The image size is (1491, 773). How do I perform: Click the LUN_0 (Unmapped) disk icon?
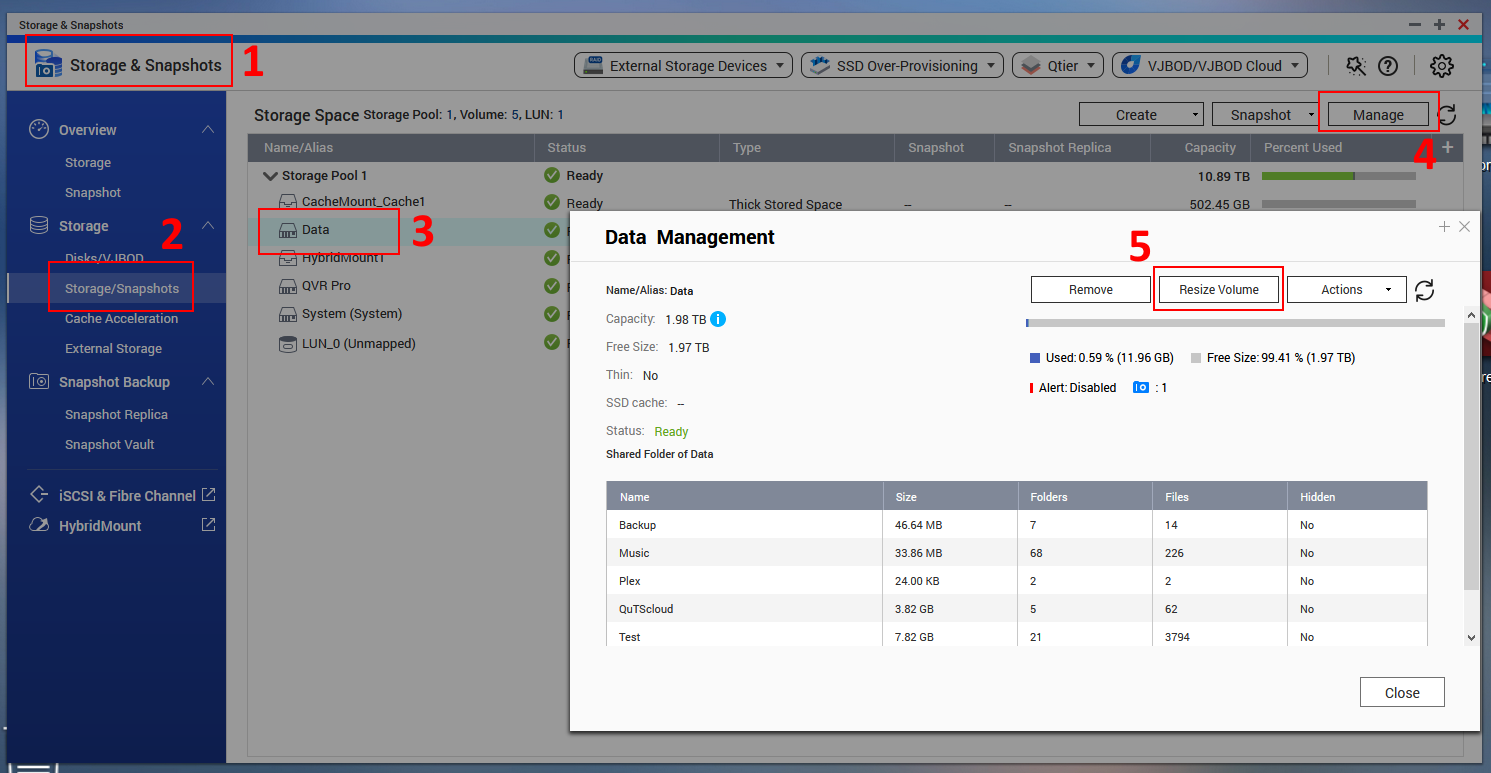[287, 344]
